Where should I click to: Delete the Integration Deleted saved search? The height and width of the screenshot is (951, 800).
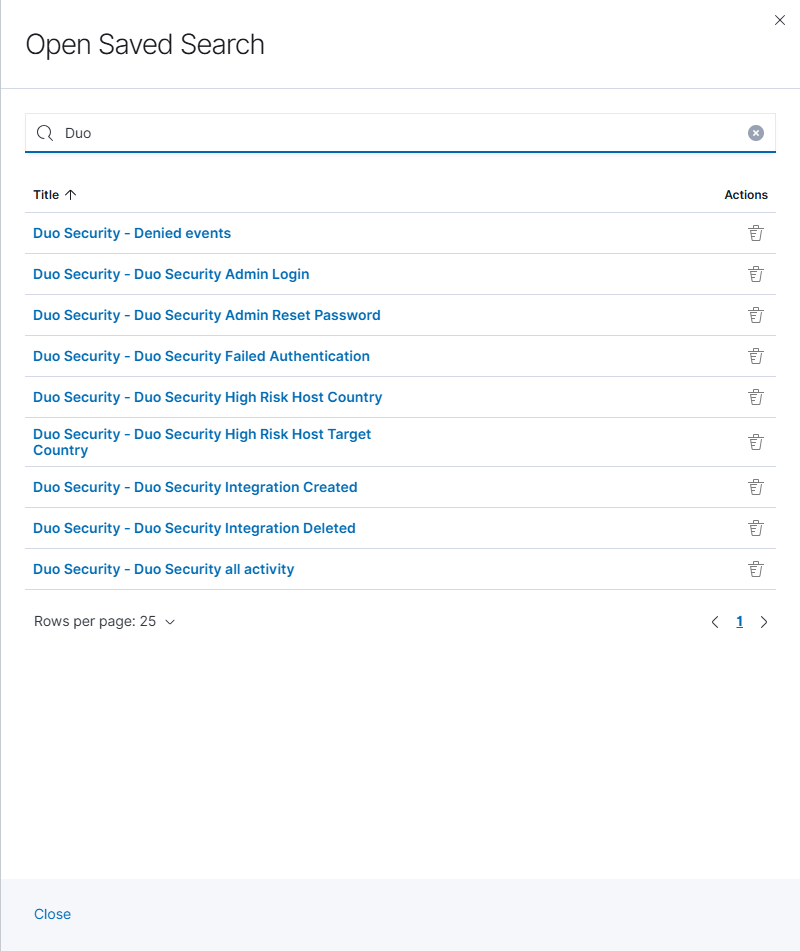pyautogui.click(x=755, y=528)
